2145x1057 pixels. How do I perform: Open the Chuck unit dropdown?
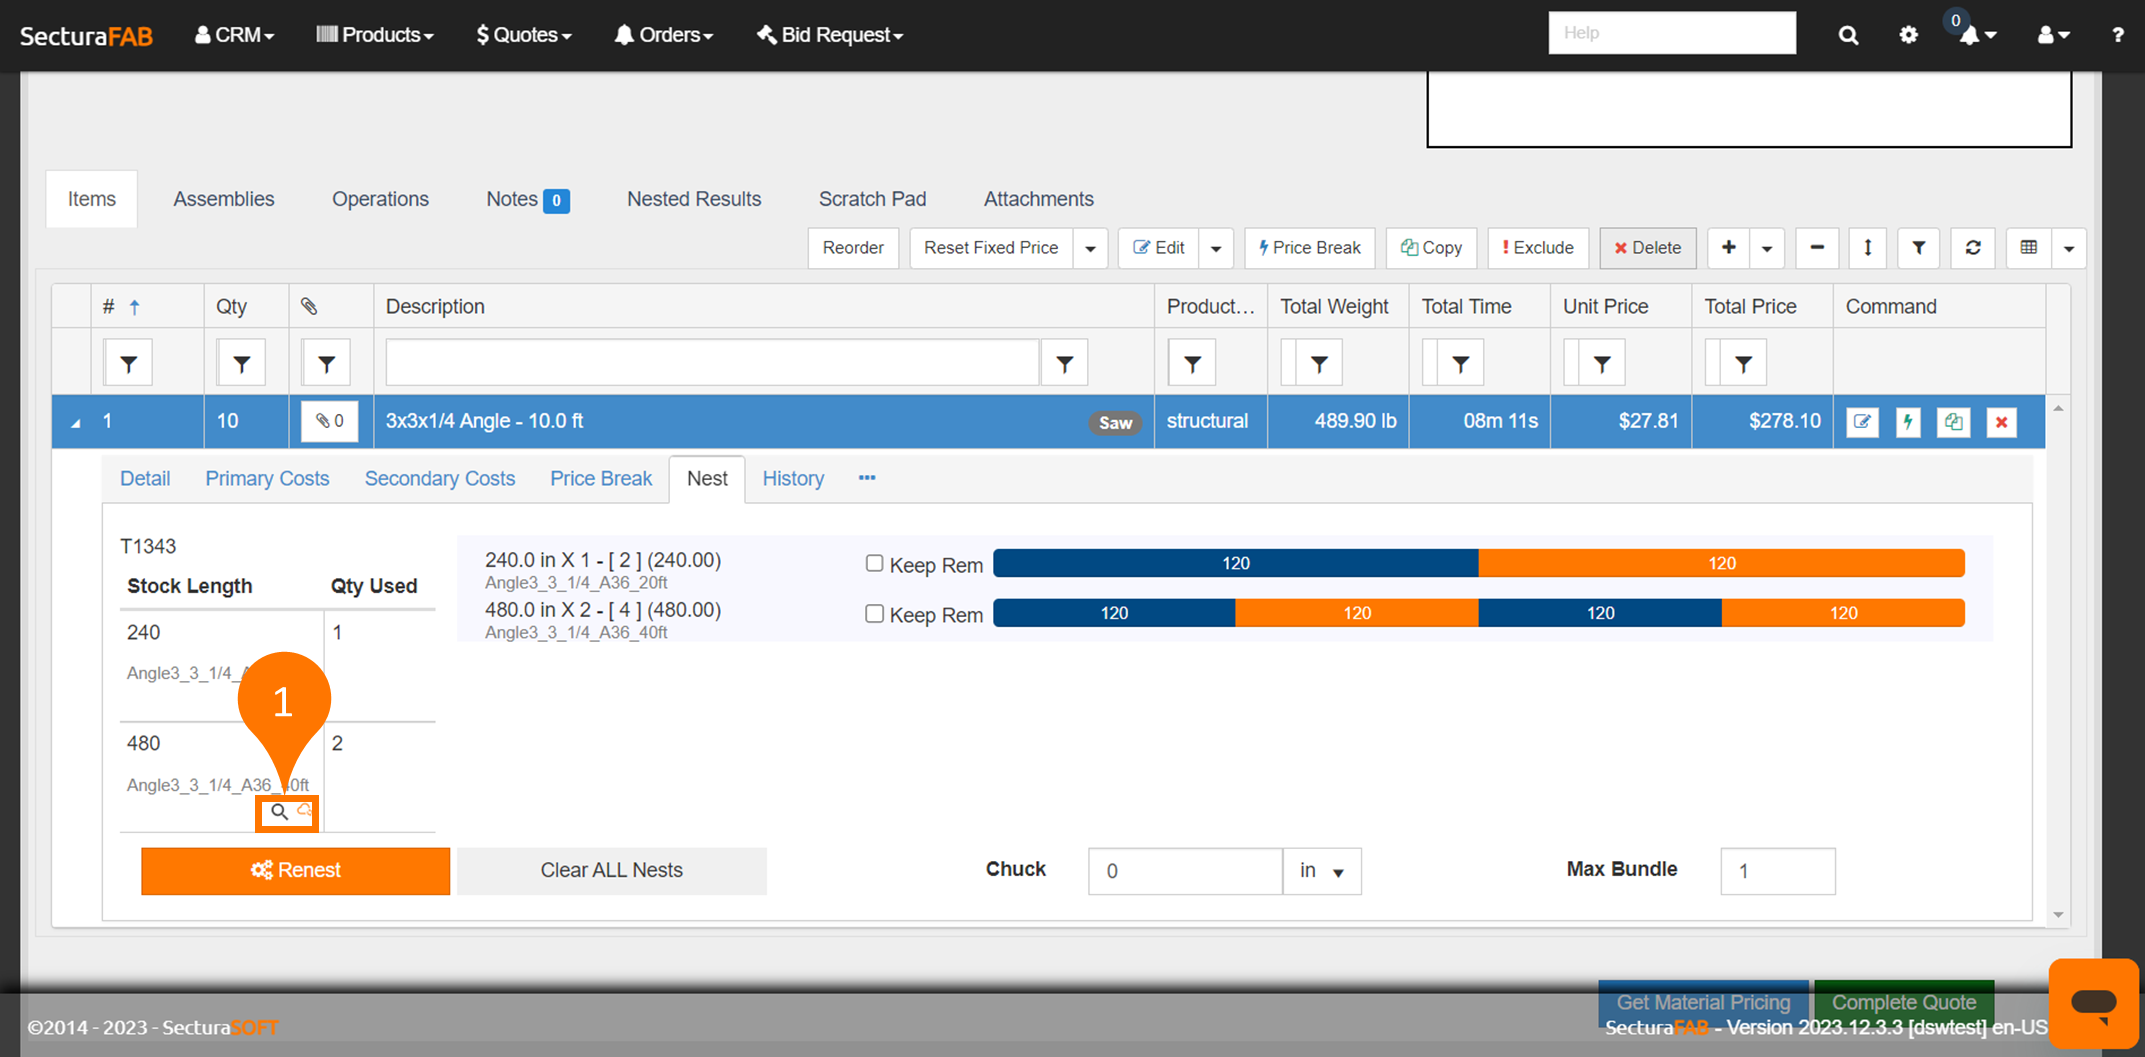point(1321,871)
